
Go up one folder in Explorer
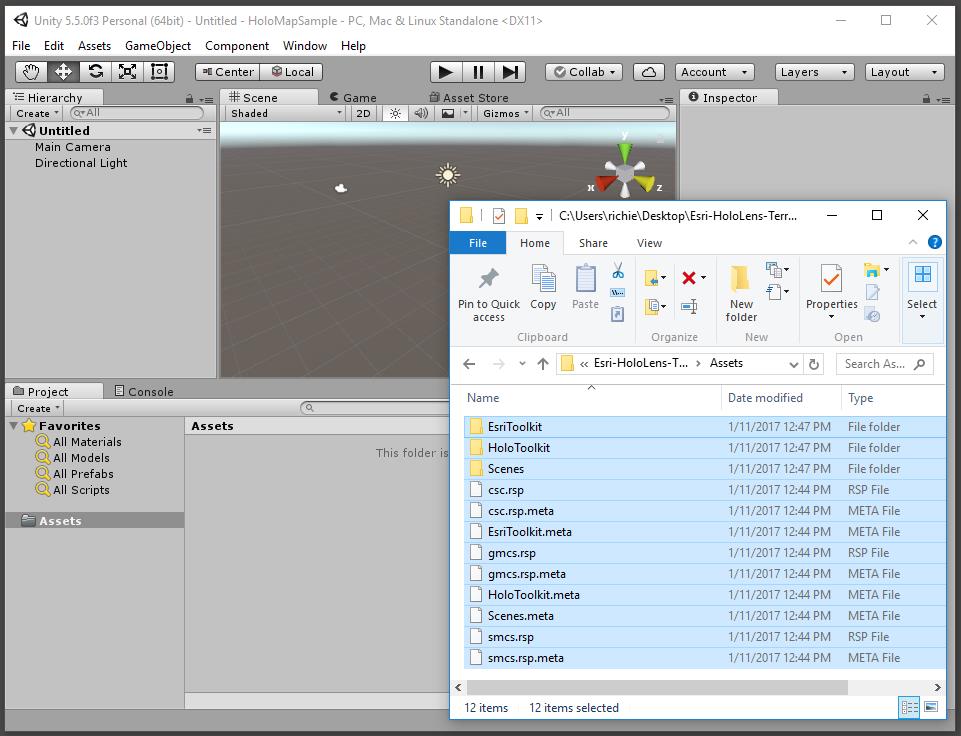[542, 364]
